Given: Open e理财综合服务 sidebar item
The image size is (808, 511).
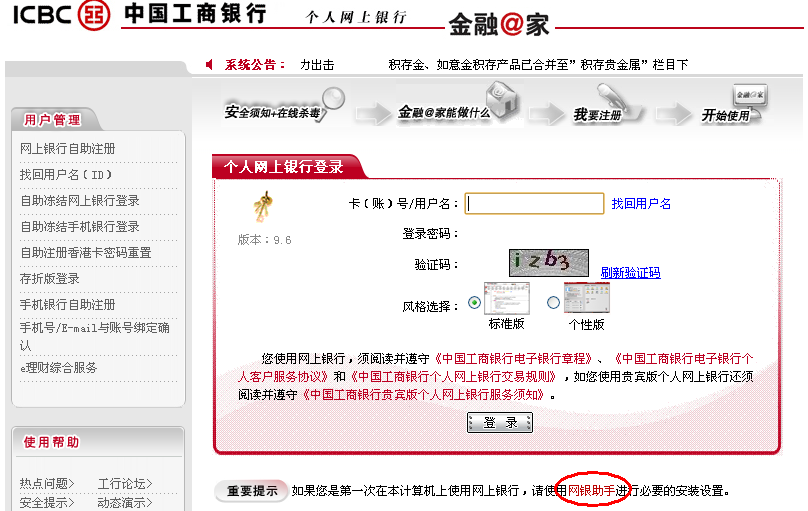Looking at the screenshot, I should click(58, 368).
